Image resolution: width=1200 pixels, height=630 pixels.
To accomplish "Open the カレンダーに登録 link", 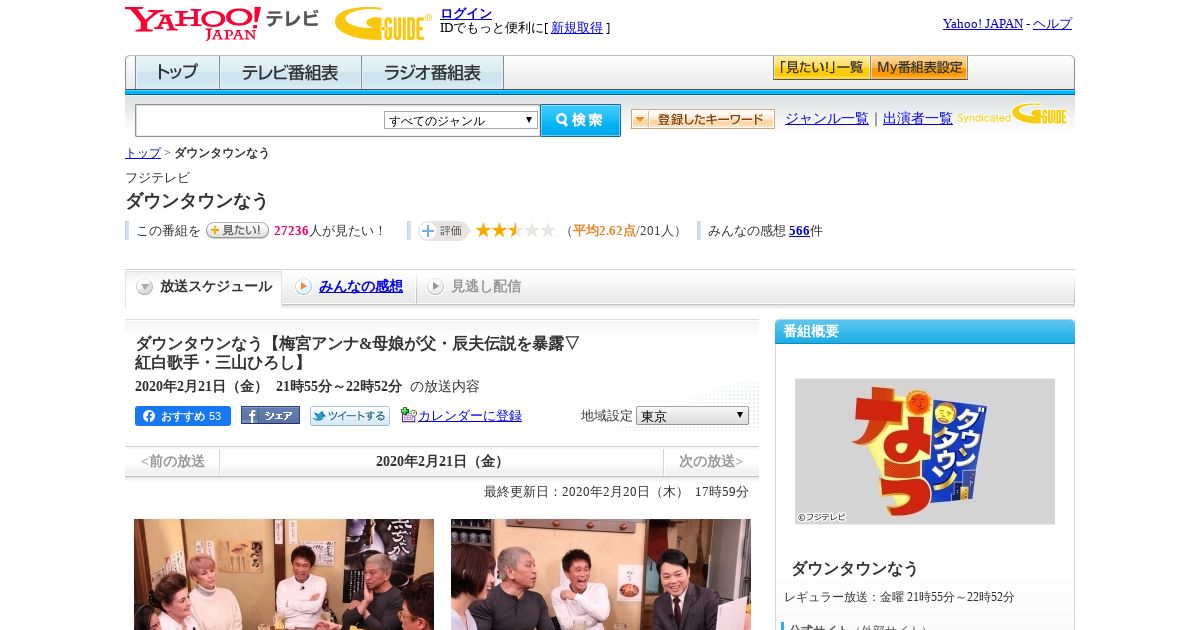I will (x=470, y=416).
